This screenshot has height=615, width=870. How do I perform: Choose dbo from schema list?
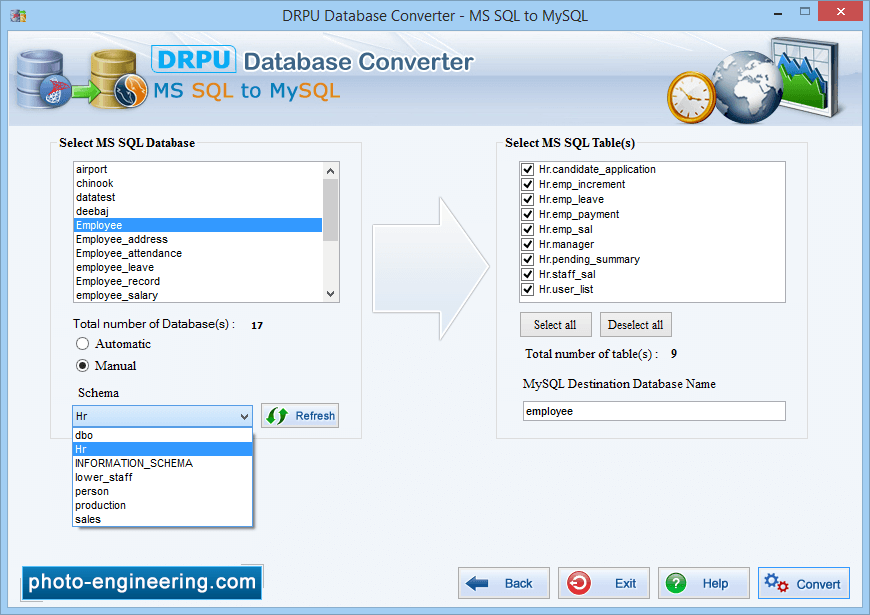click(163, 435)
